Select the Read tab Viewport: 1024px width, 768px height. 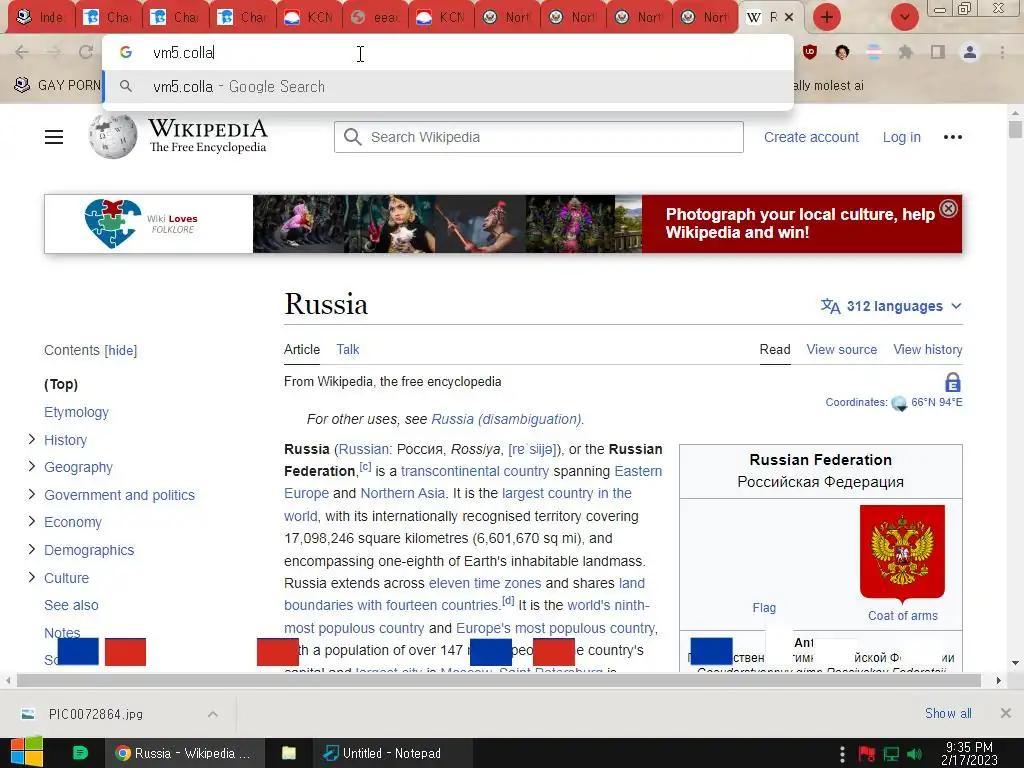[775, 349]
